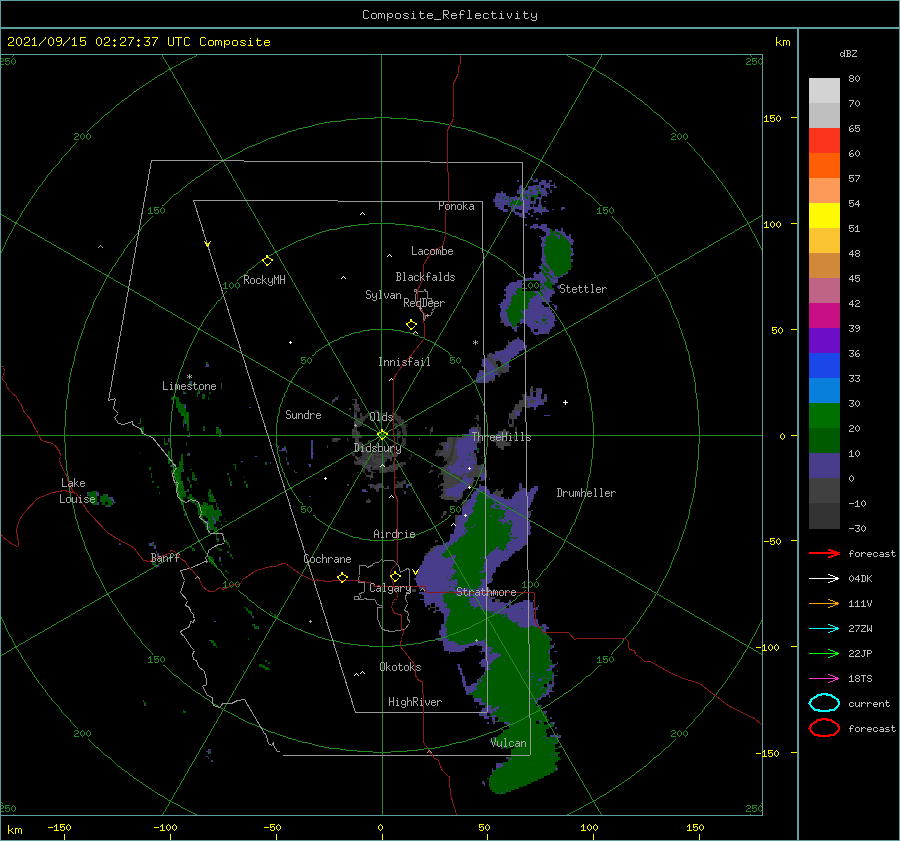The height and width of the screenshot is (841, 900).
Task: Click the Vulcan city label
Action: click(x=508, y=743)
